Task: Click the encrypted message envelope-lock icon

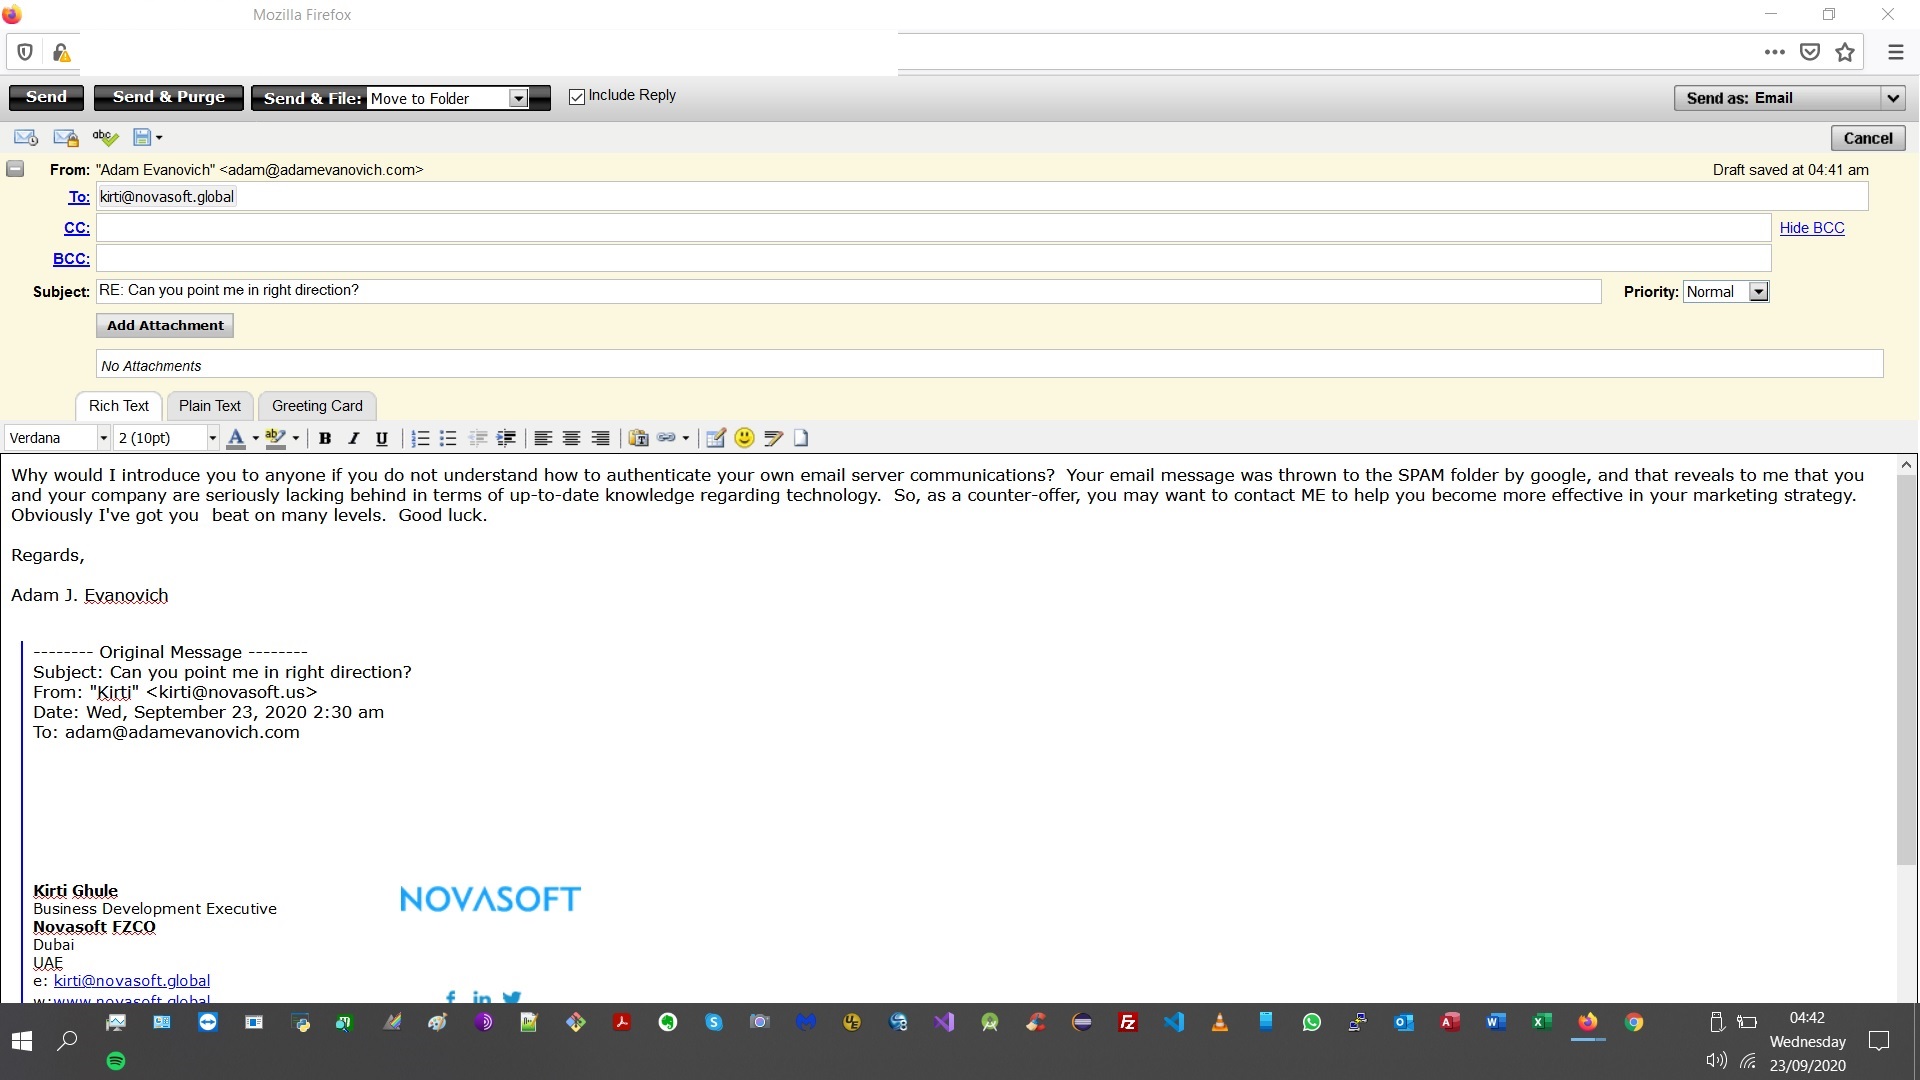Action: (x=66, y=137)
